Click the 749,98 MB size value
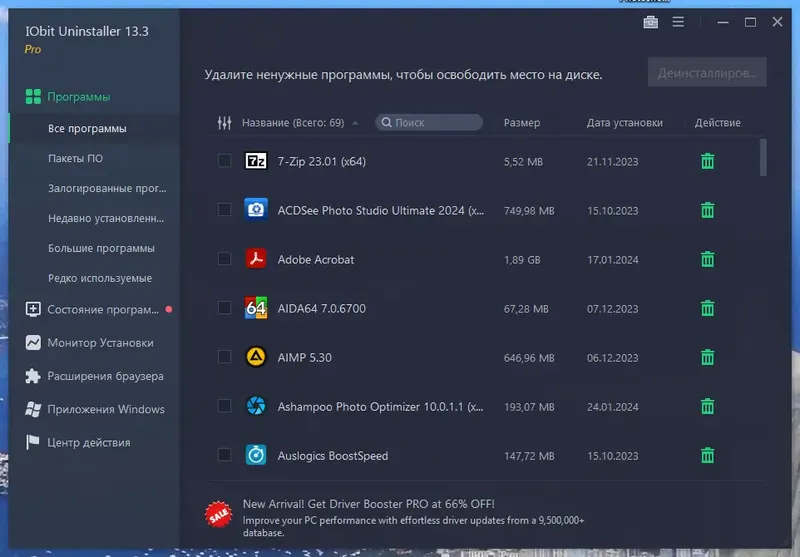800x557 pixels. tap(529, 211)
